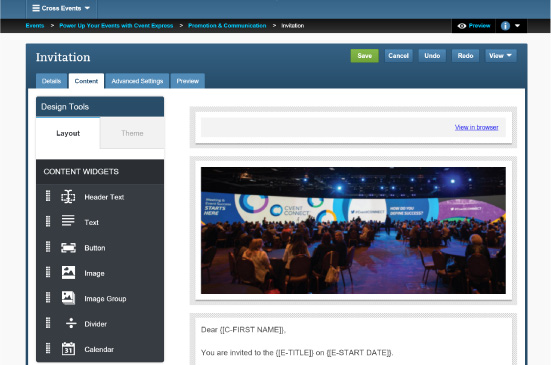Expand the arrow next to info icon
The height and width of the screenshot is (365, 551).
click(x=517, y=26)
